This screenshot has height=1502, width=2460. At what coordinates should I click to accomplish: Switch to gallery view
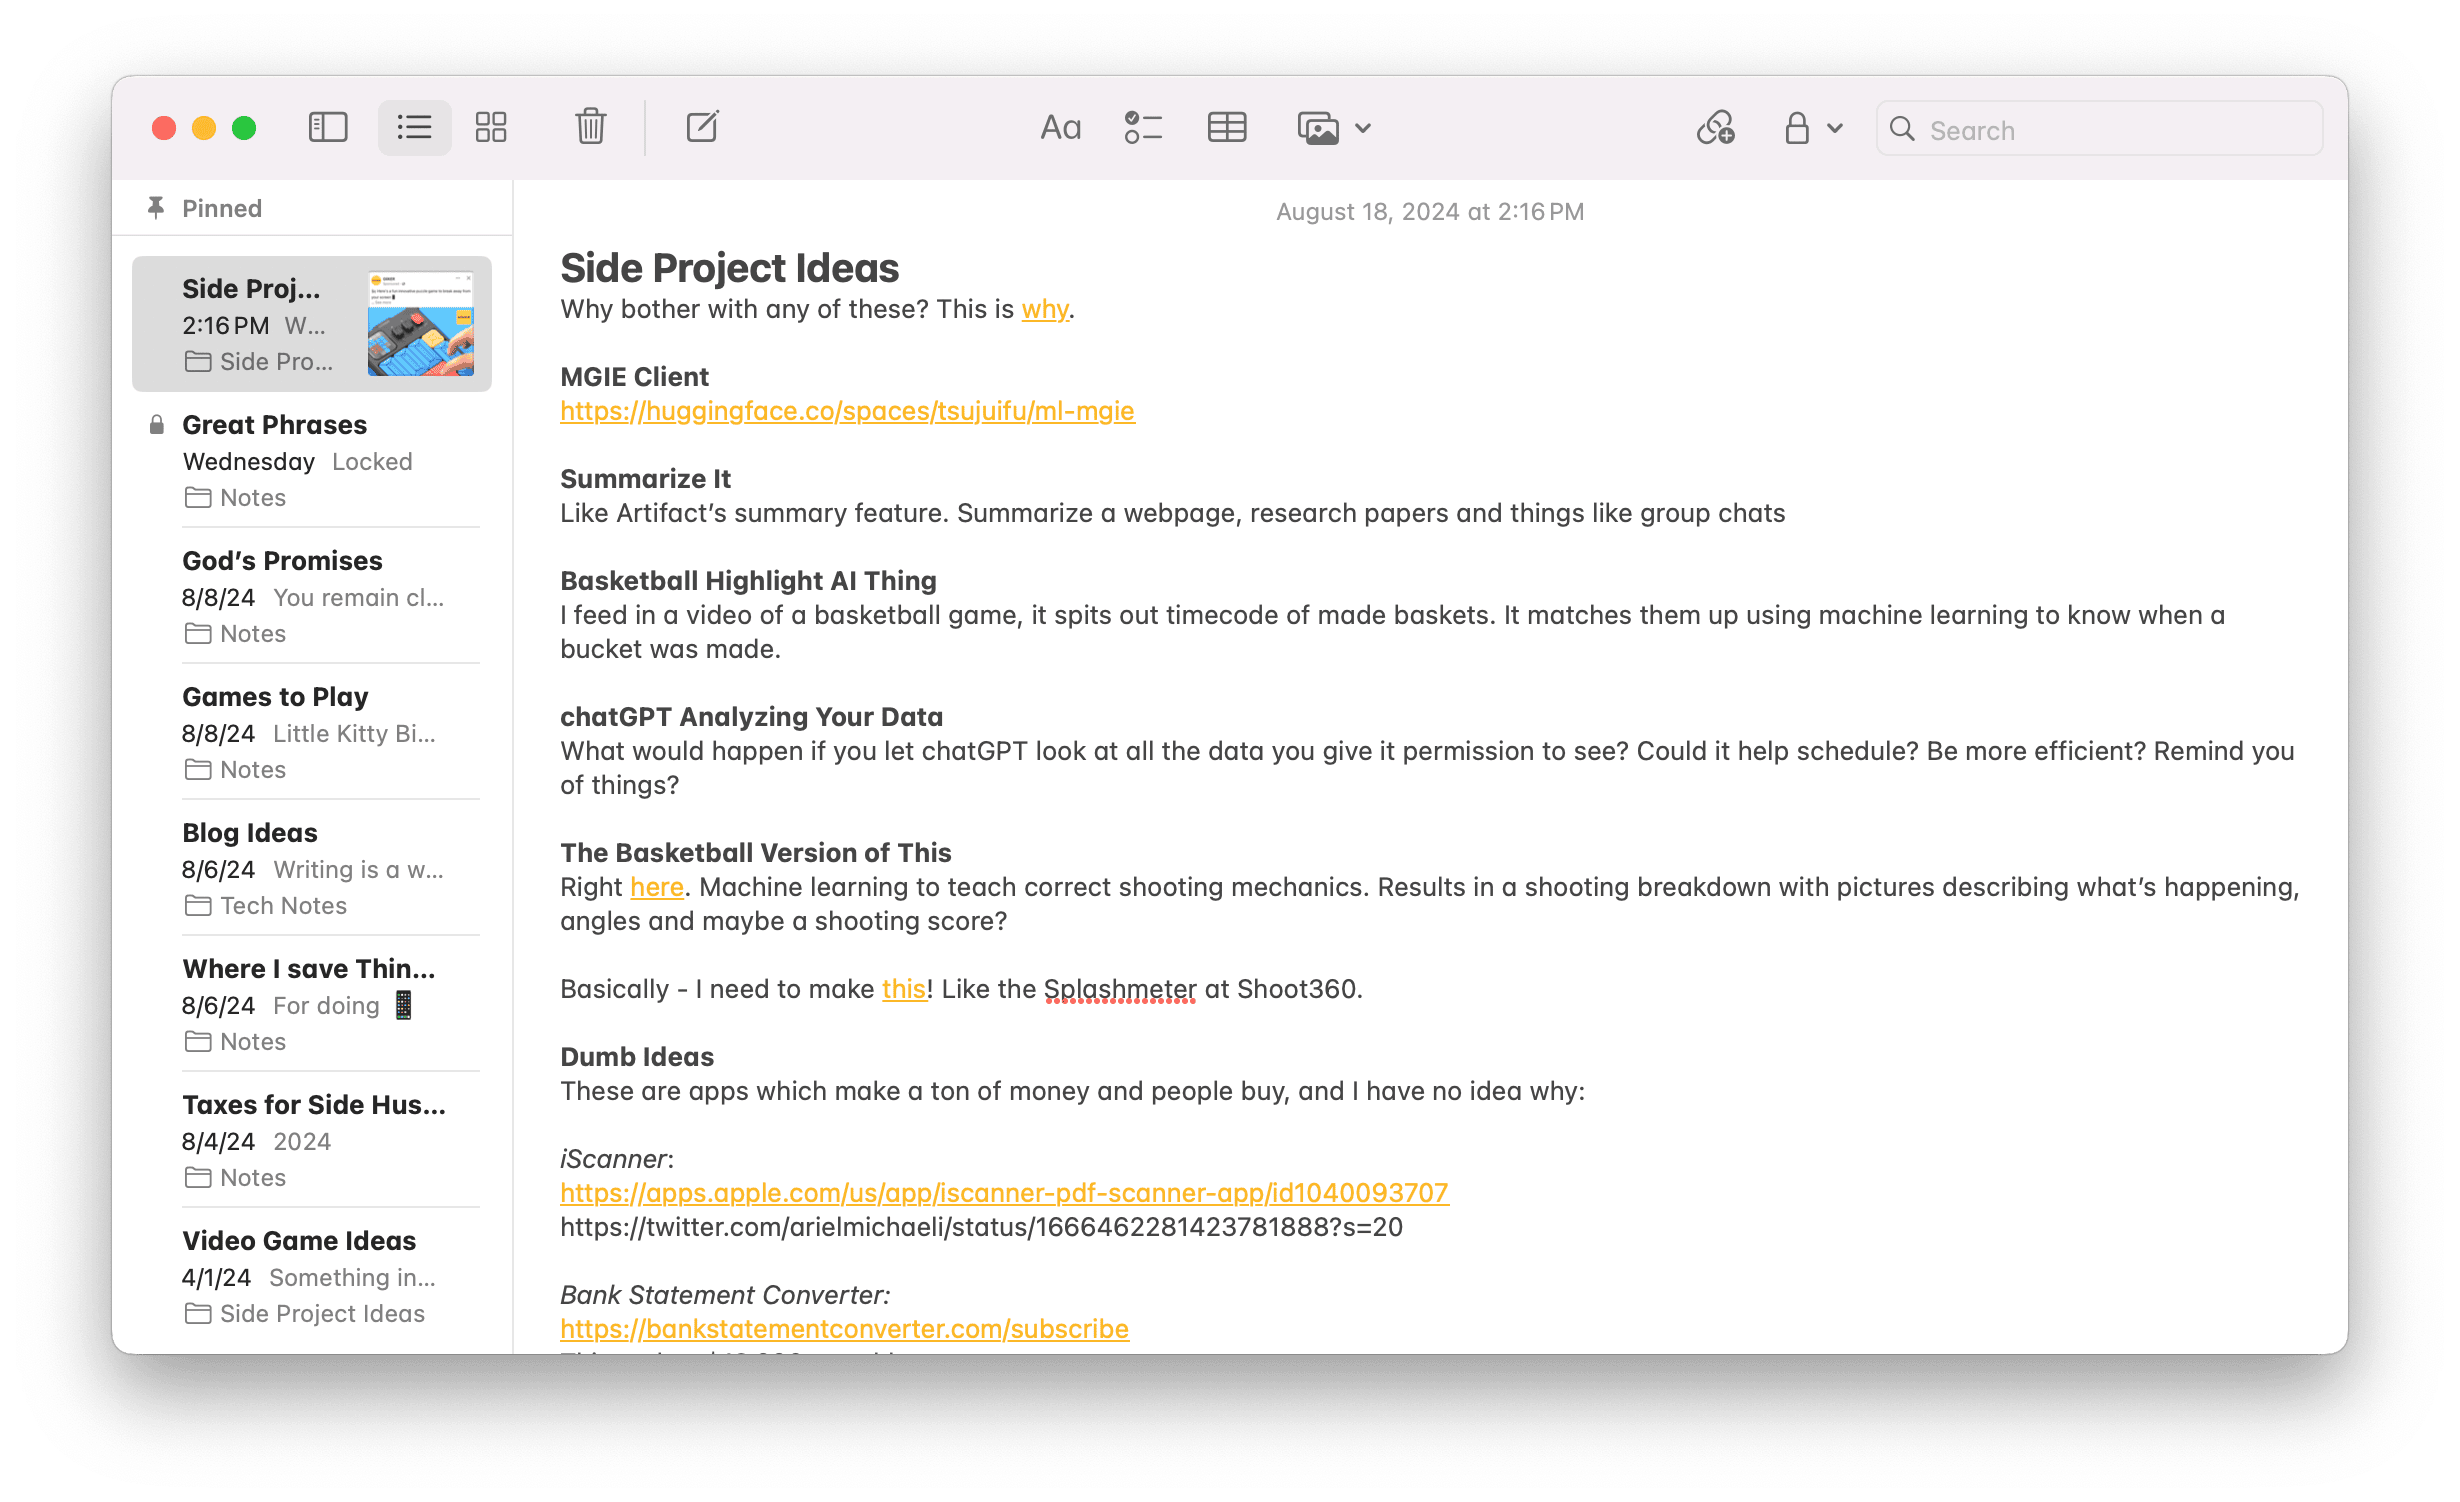tap(491, 127)
